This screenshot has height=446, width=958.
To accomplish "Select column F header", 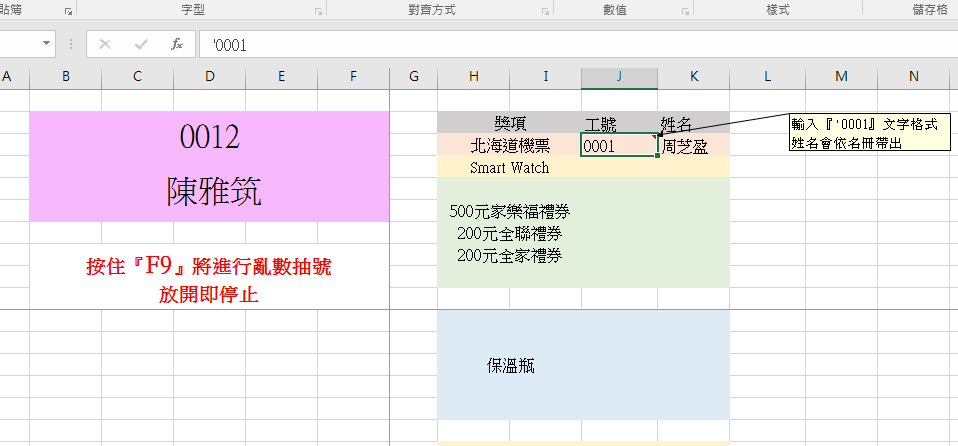I will tap(354, 76).
